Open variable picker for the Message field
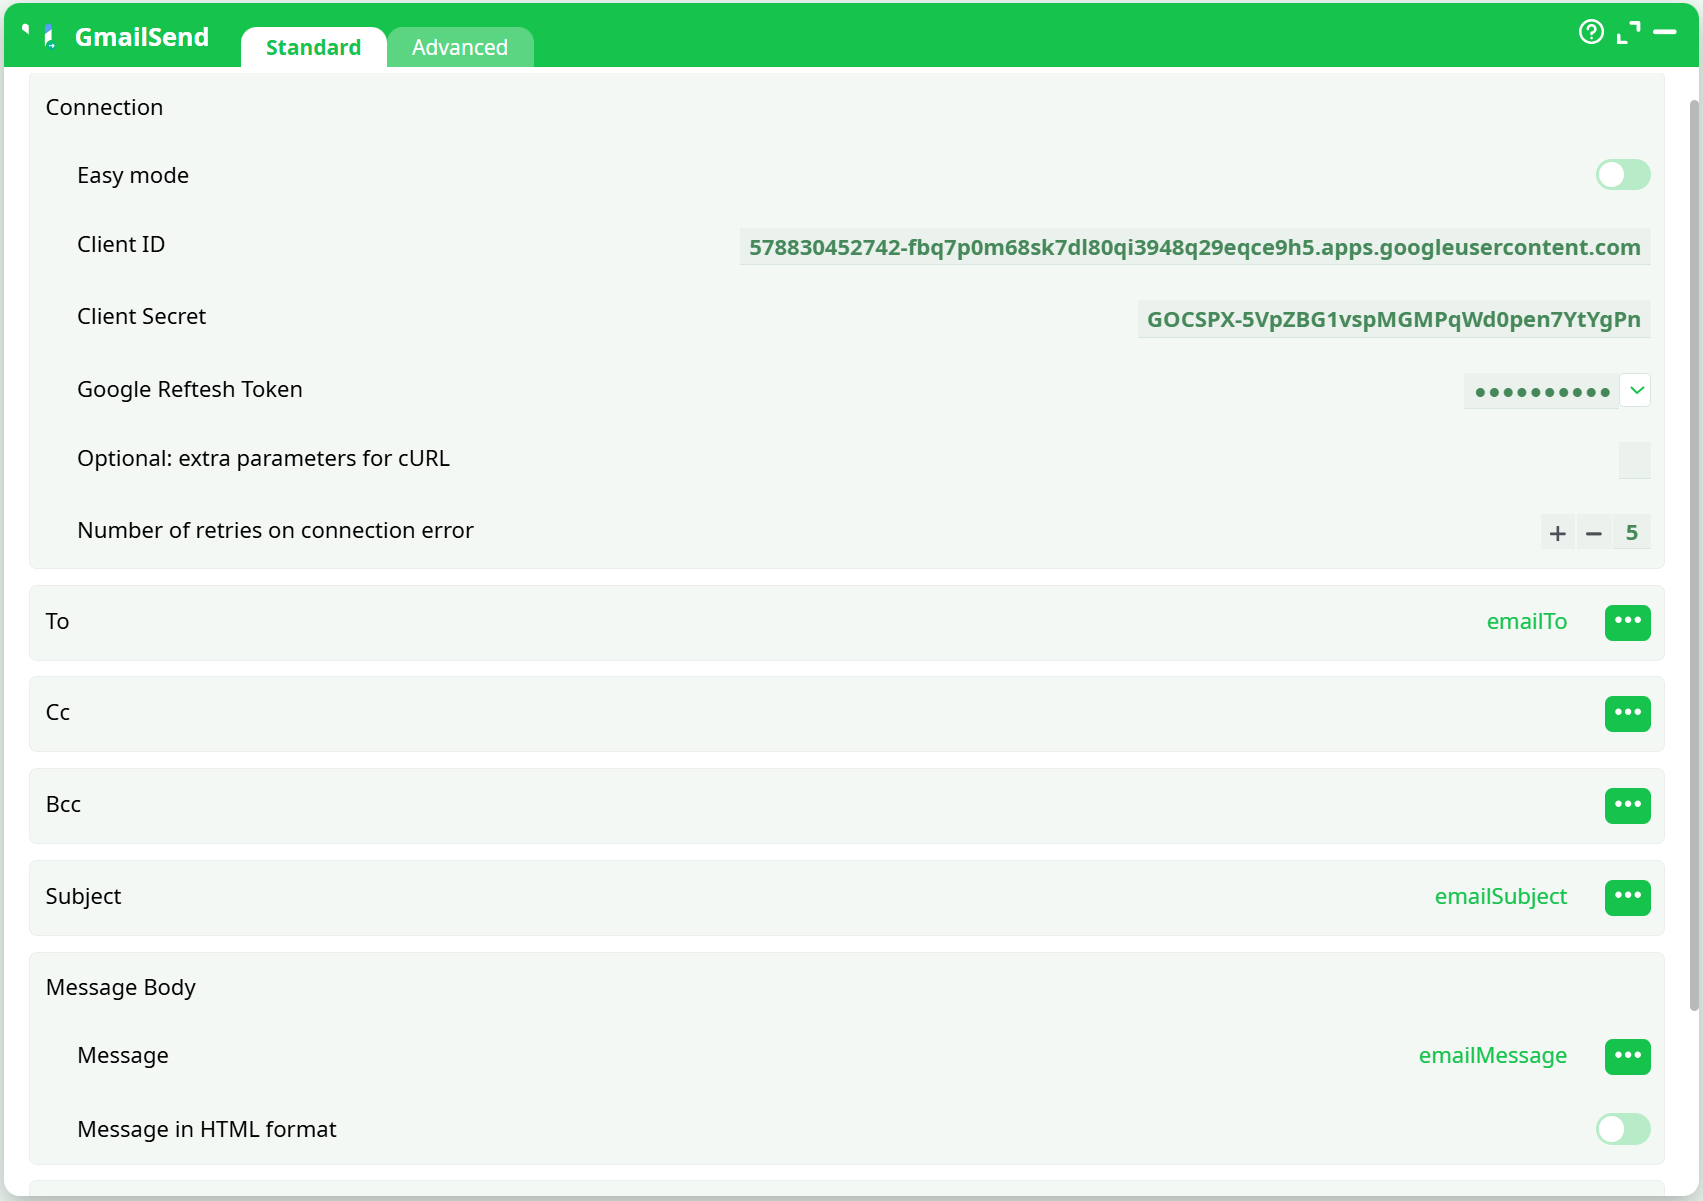The image size is (1703, 1201). 1627,1056
